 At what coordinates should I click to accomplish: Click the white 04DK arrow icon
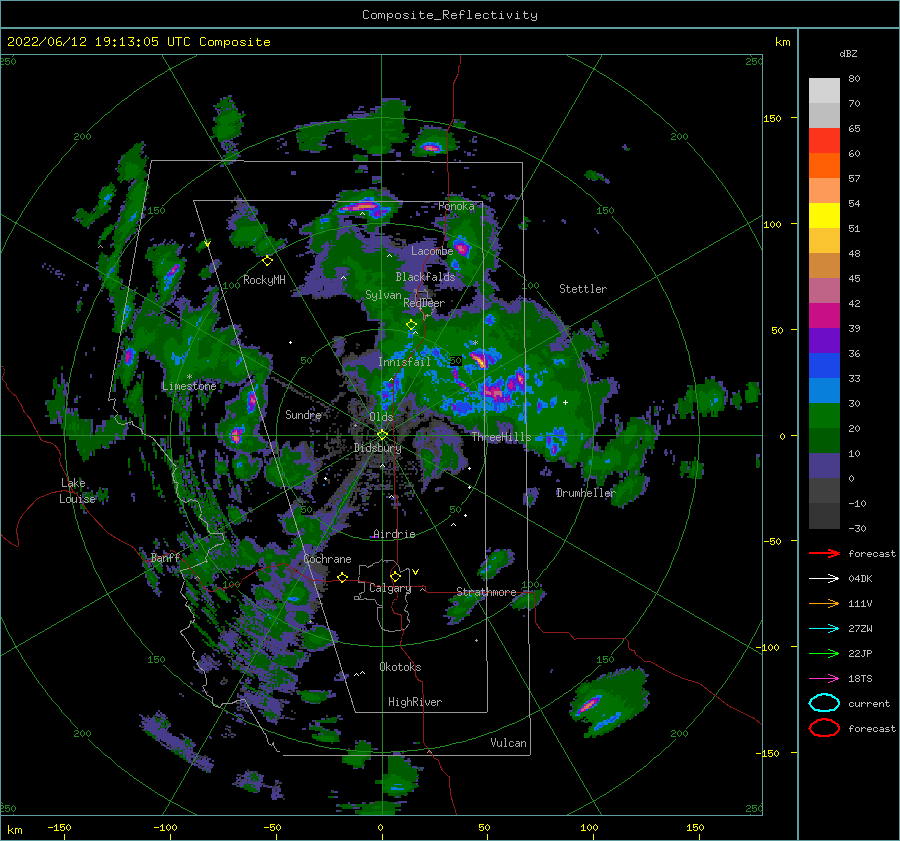coord(824,578)
